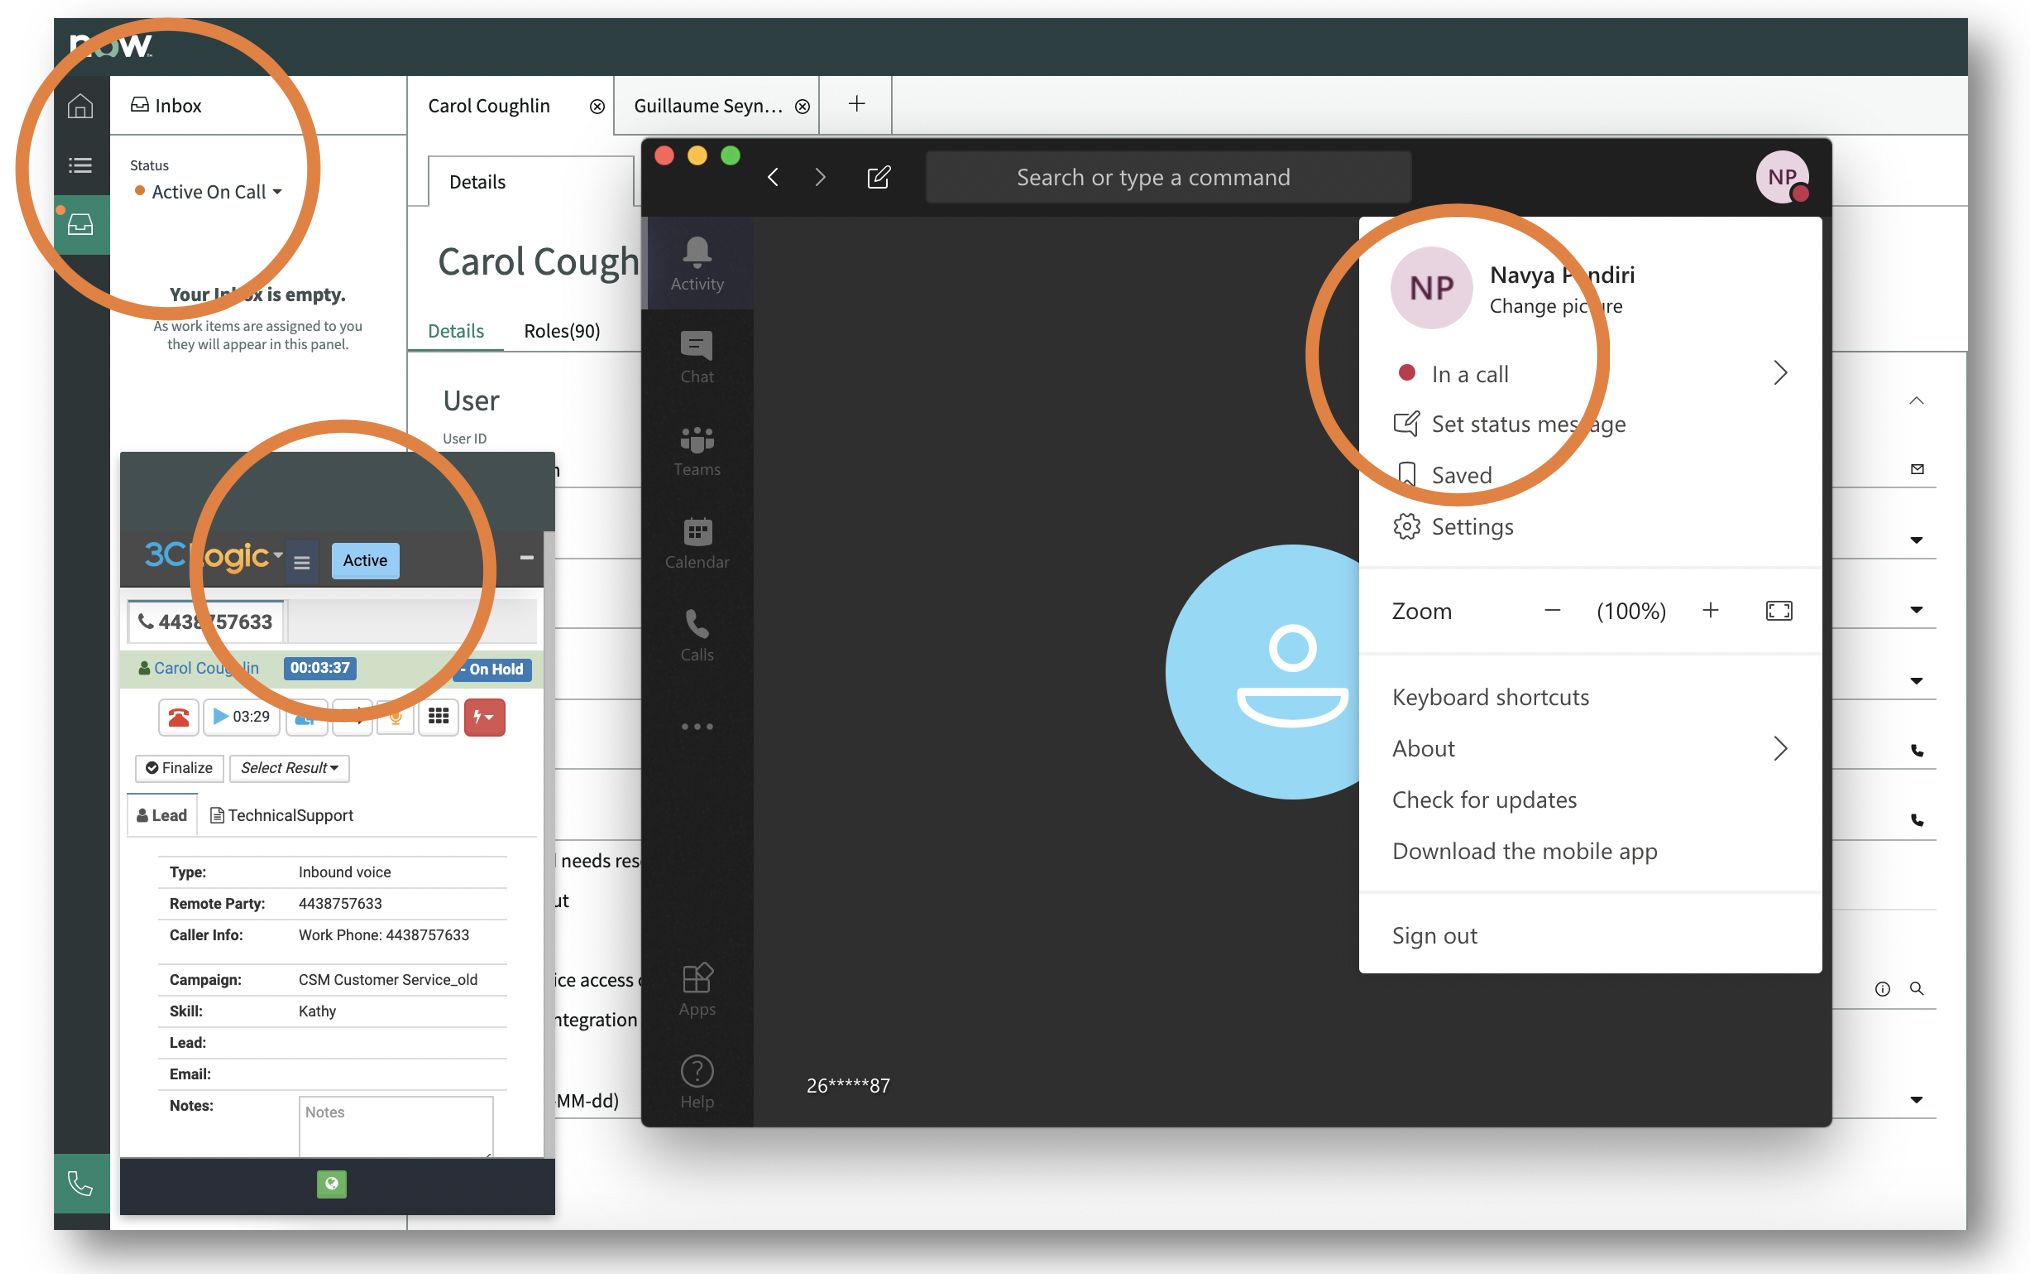This screenshot has height=1274, width=2030.
Task: Choose Set status message
Action: point(1510,424)
